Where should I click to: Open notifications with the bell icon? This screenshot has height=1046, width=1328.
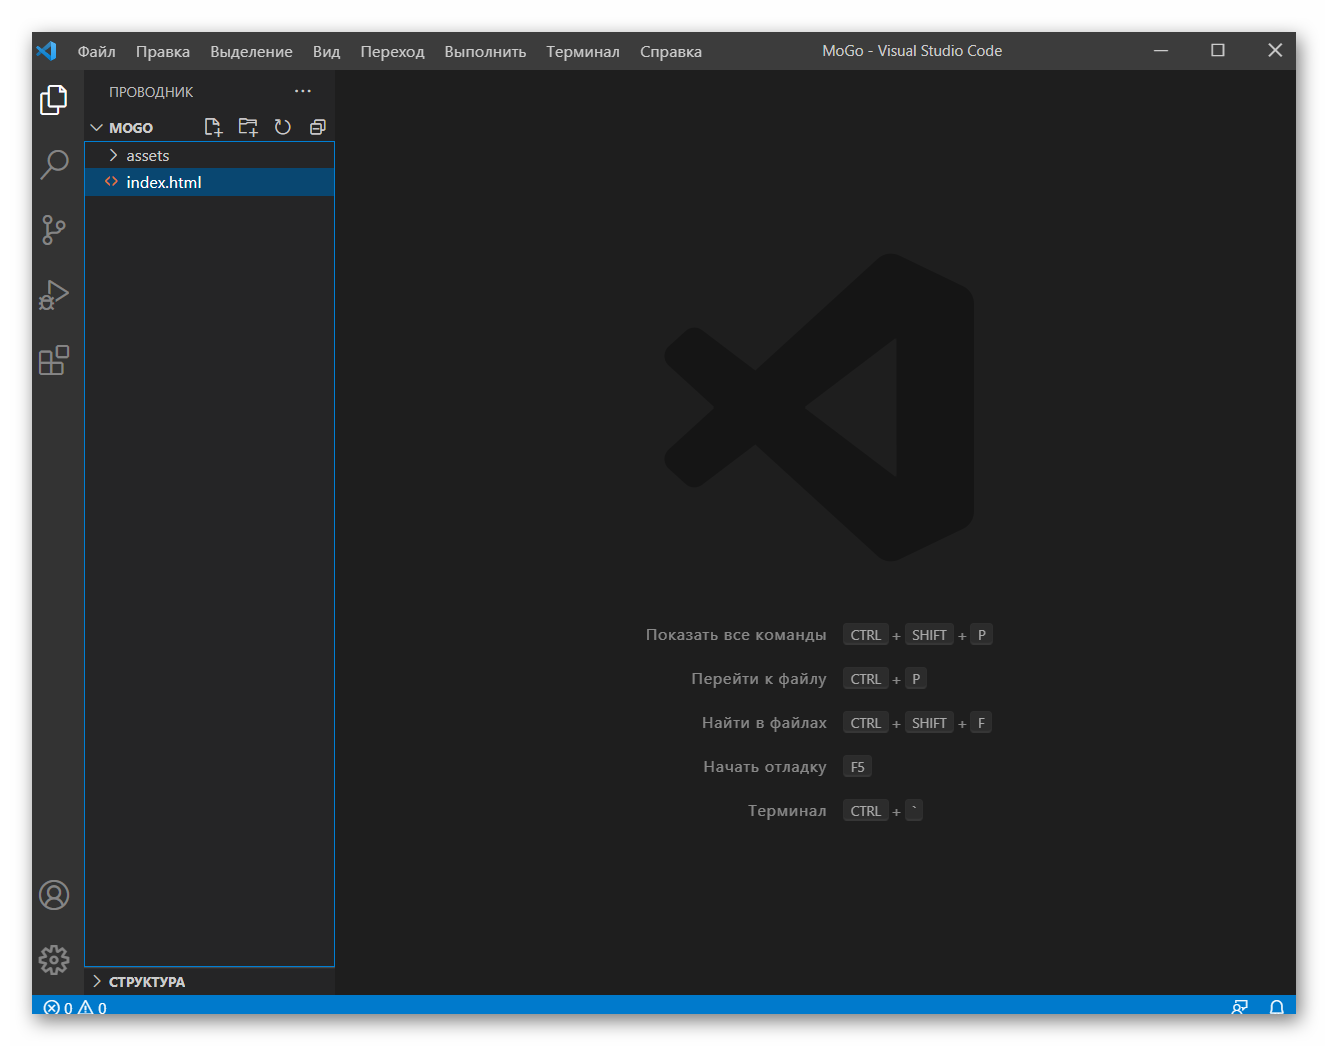click(1277, 1007)
